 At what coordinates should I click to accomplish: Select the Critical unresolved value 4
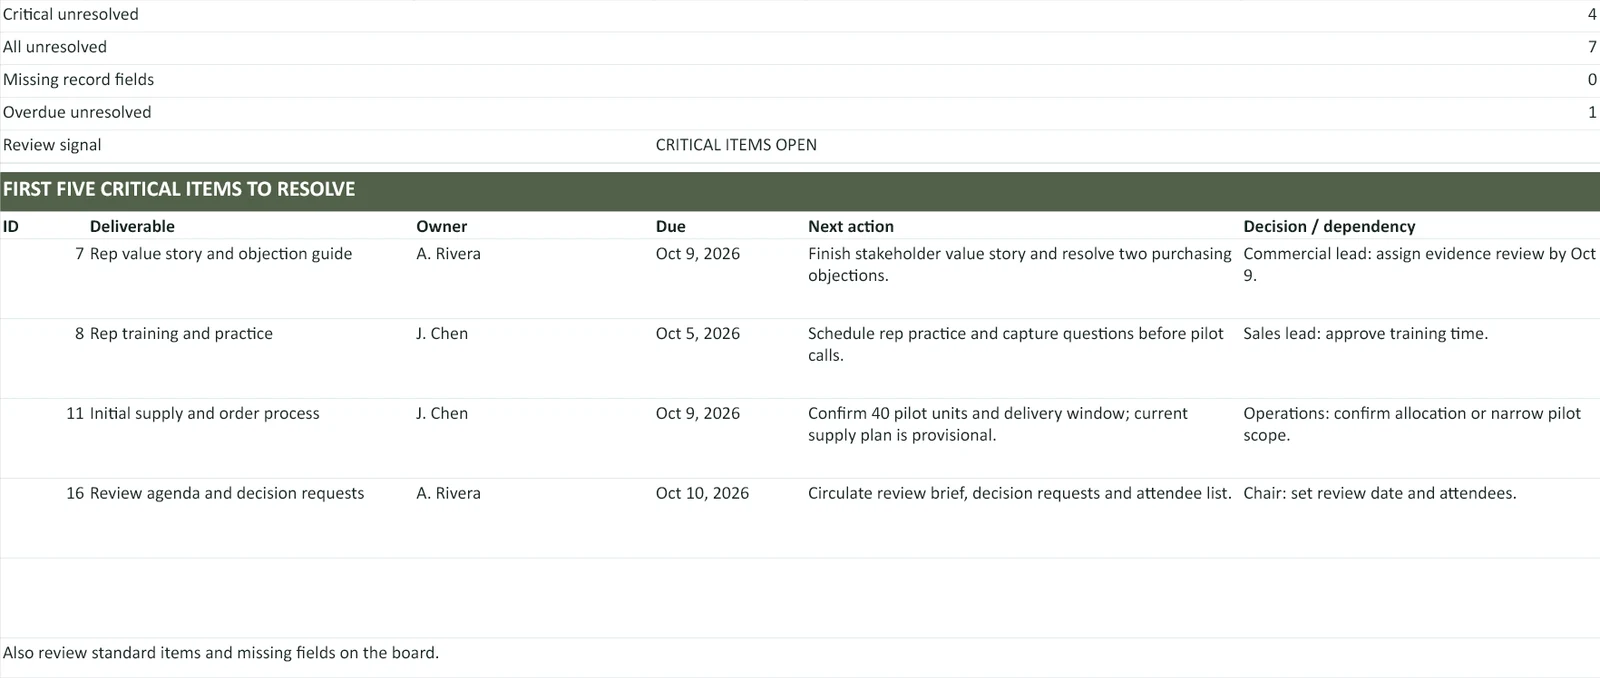click(x=1592, y=14)
